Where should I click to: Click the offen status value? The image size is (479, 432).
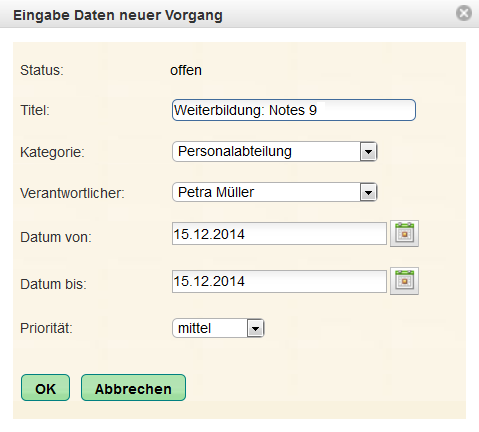pos(186,70)
